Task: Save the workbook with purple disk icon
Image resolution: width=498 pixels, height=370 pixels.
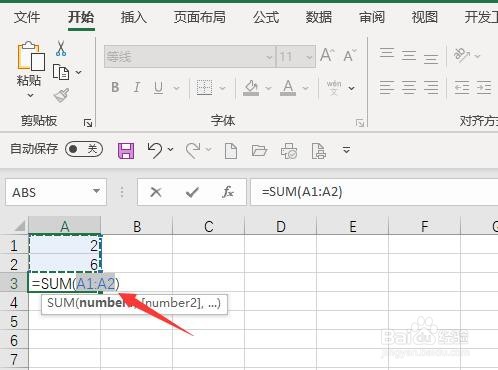Action: click(126, 151)
